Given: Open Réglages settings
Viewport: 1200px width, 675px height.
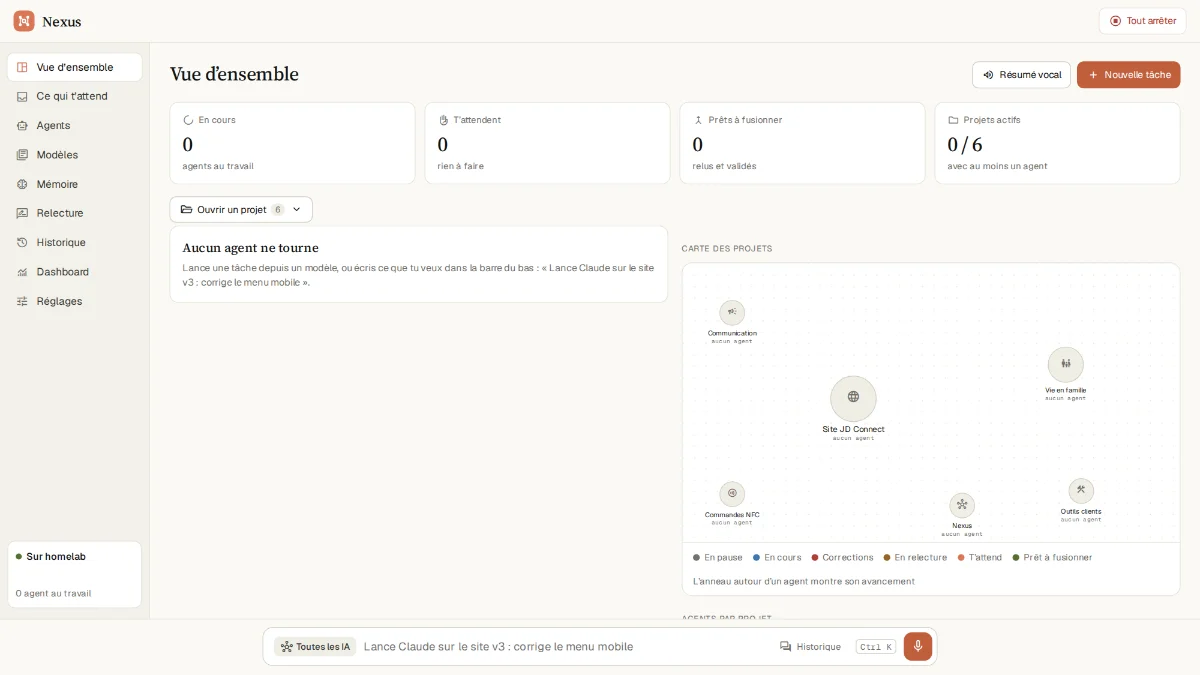Looking at the screenshot, I should [74, 301].
